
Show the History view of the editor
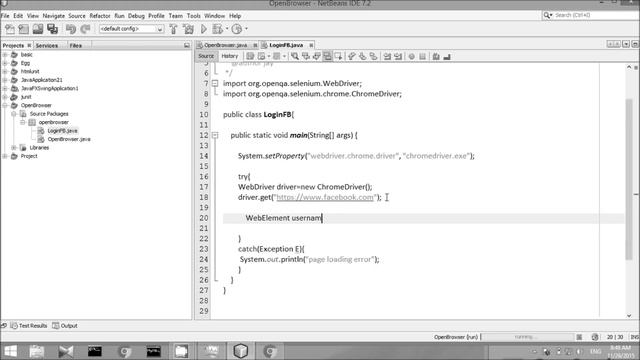tap(230, 56)
